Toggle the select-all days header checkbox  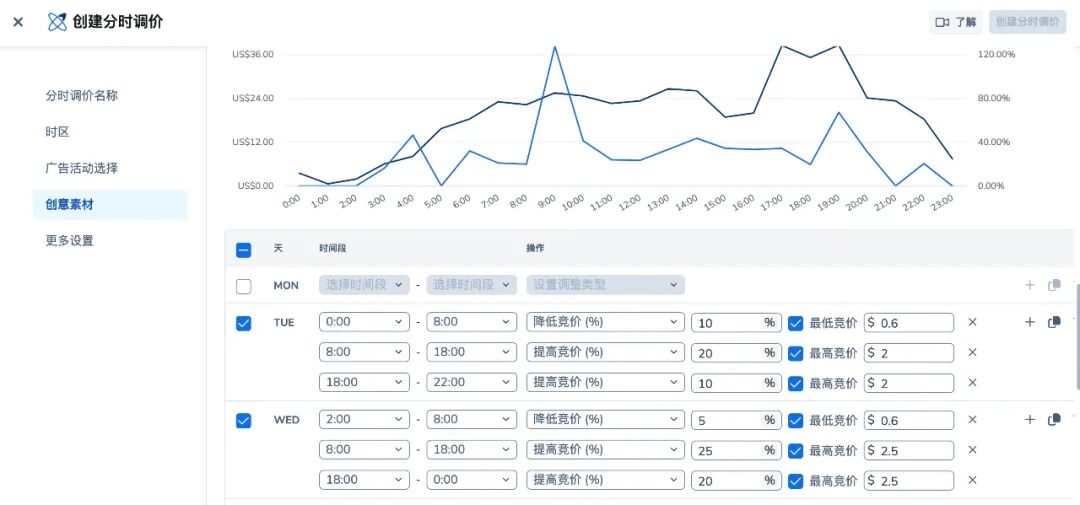pos(243,250)
